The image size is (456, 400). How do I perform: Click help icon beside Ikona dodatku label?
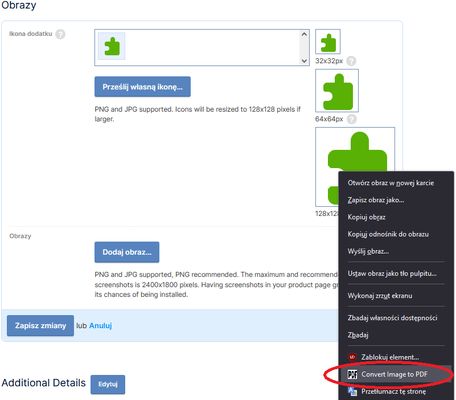tap(60, 34)
